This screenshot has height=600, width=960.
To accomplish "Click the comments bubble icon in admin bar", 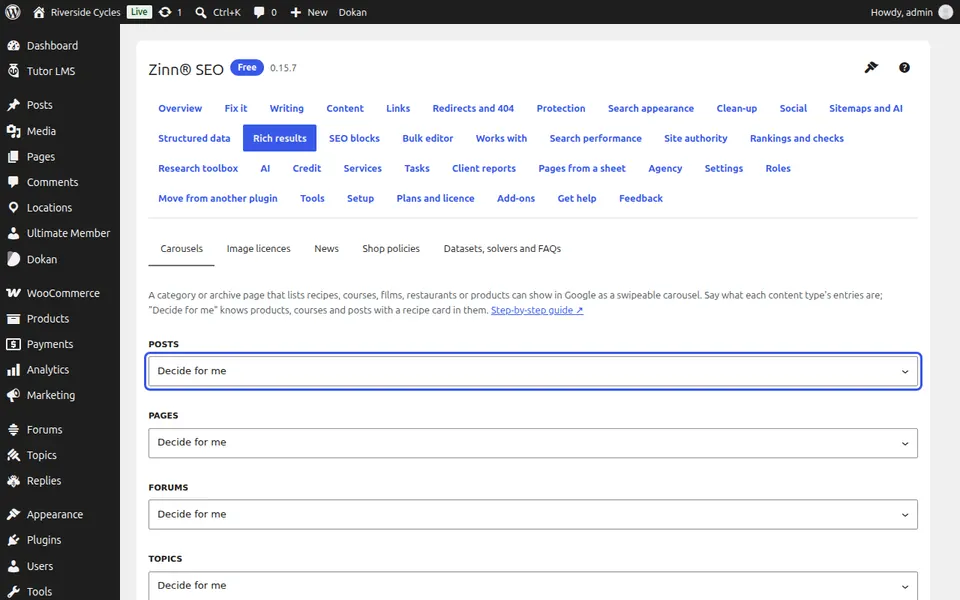I will coord(259,12).
